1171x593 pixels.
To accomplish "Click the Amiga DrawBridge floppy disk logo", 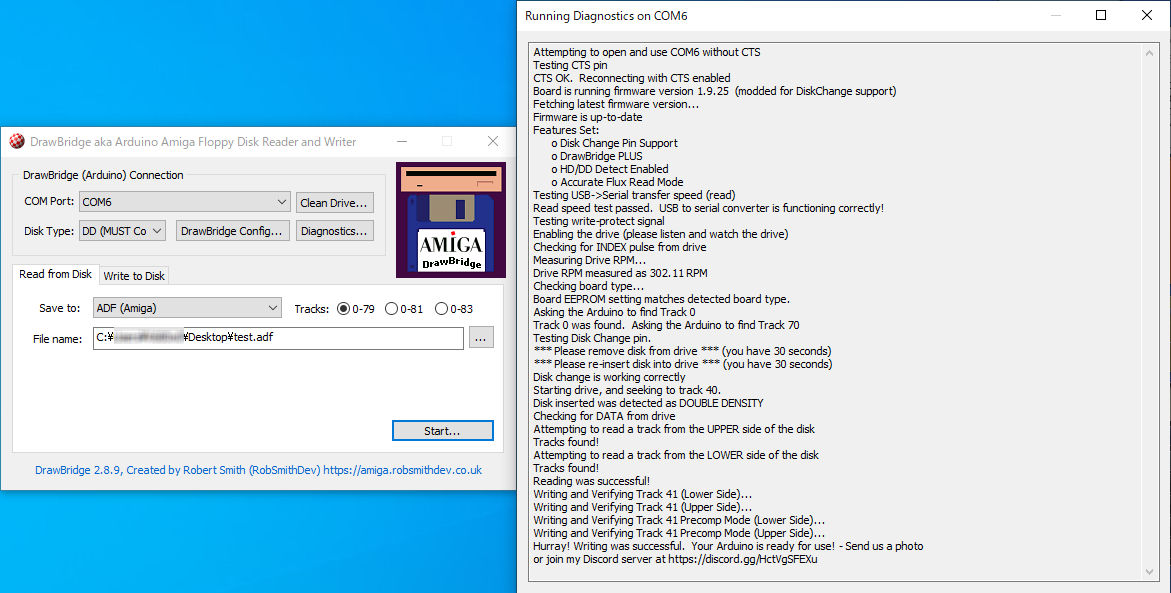I will click(x=450, y=220).
